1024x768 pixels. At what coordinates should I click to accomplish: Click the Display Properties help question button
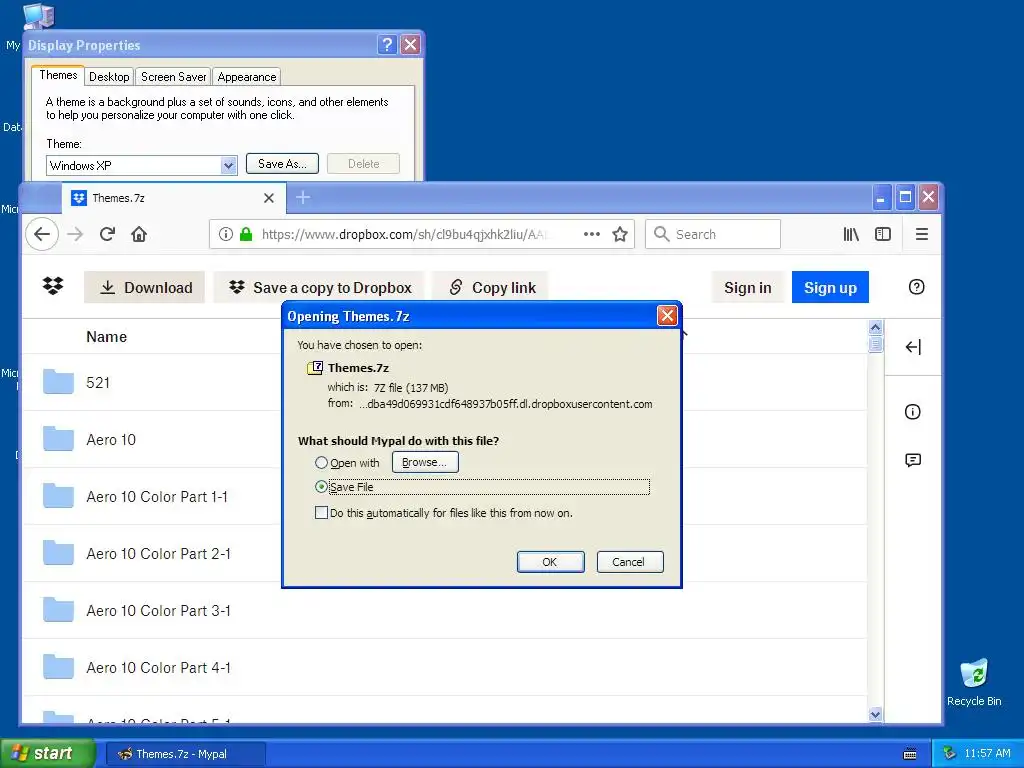(x=387, y=44)
